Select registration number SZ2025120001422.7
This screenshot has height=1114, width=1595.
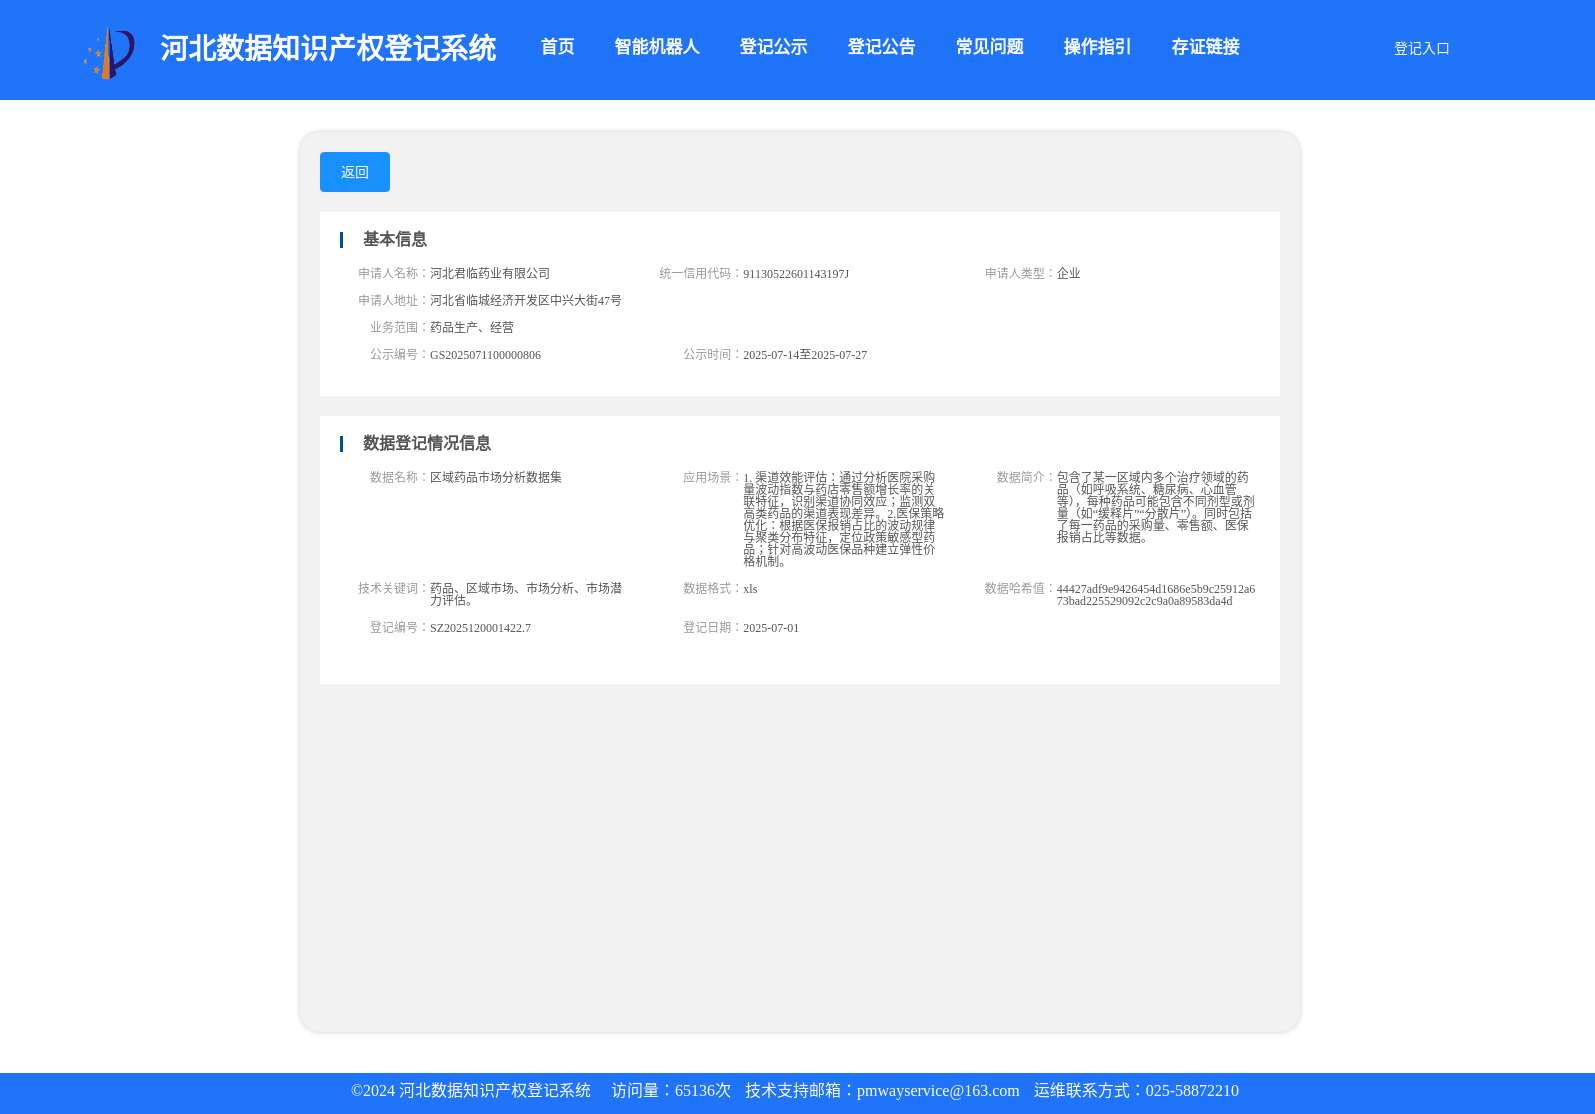480,628
